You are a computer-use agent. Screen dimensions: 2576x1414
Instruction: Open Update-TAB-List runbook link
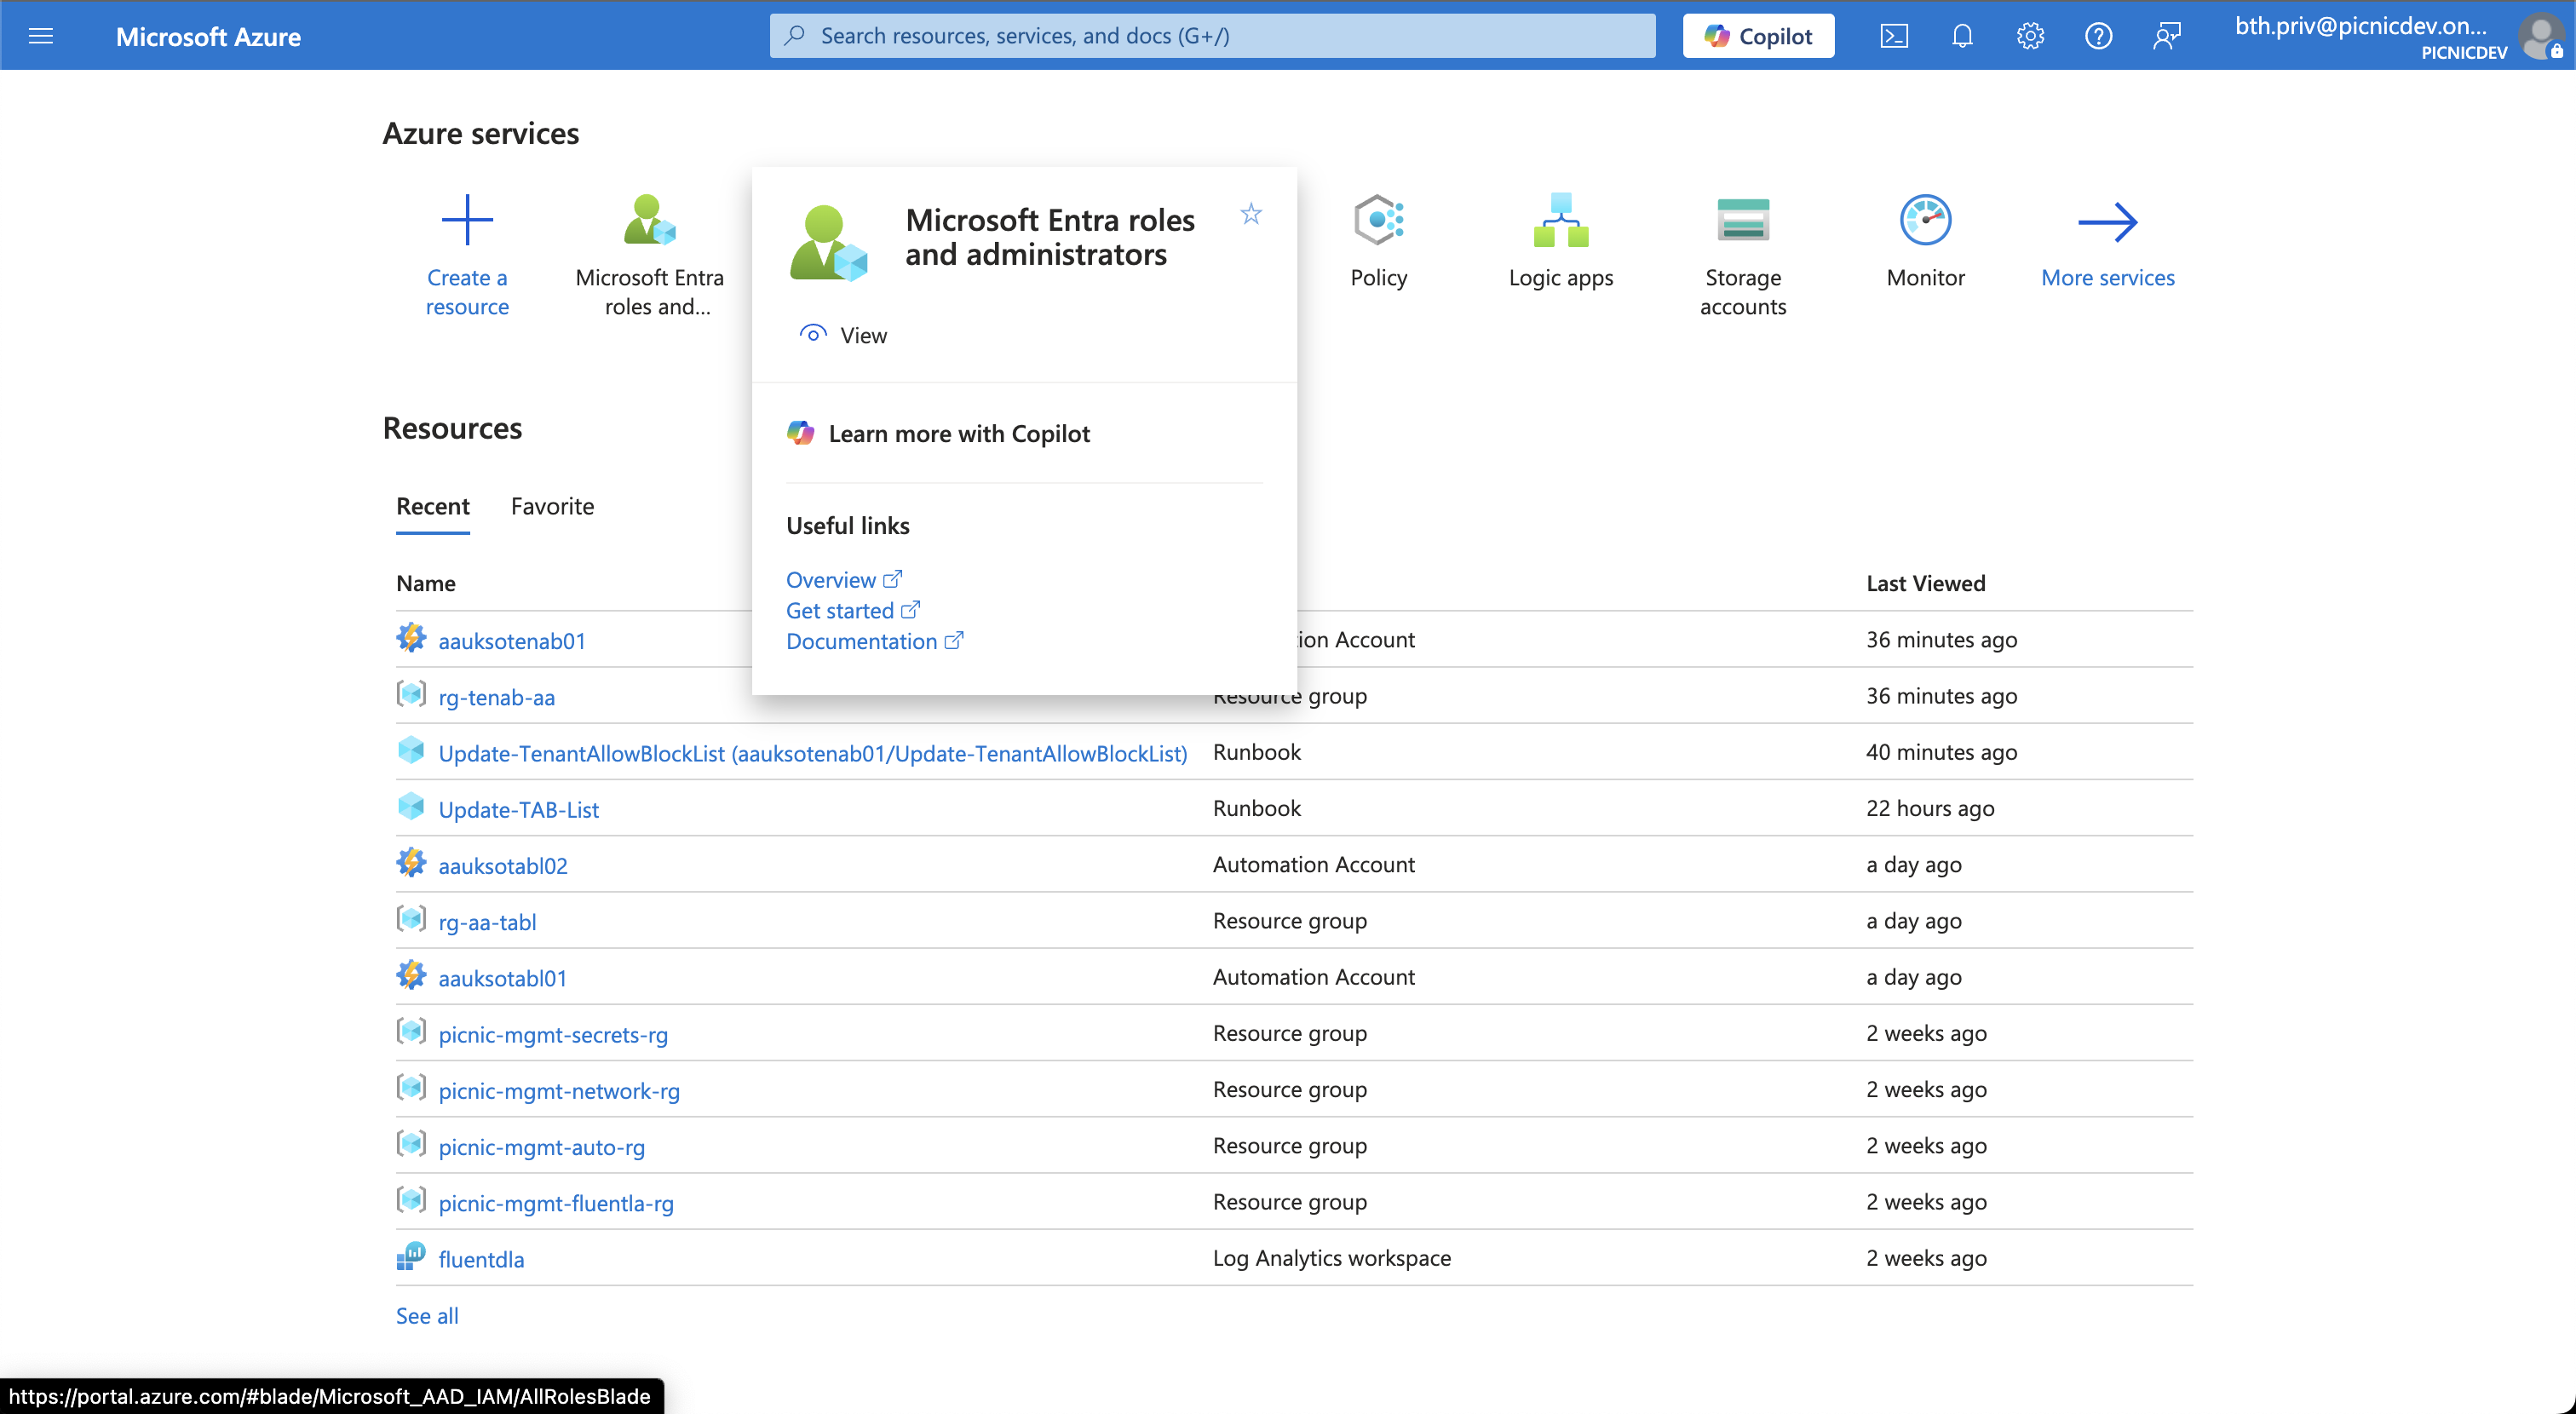click(519, 809)
